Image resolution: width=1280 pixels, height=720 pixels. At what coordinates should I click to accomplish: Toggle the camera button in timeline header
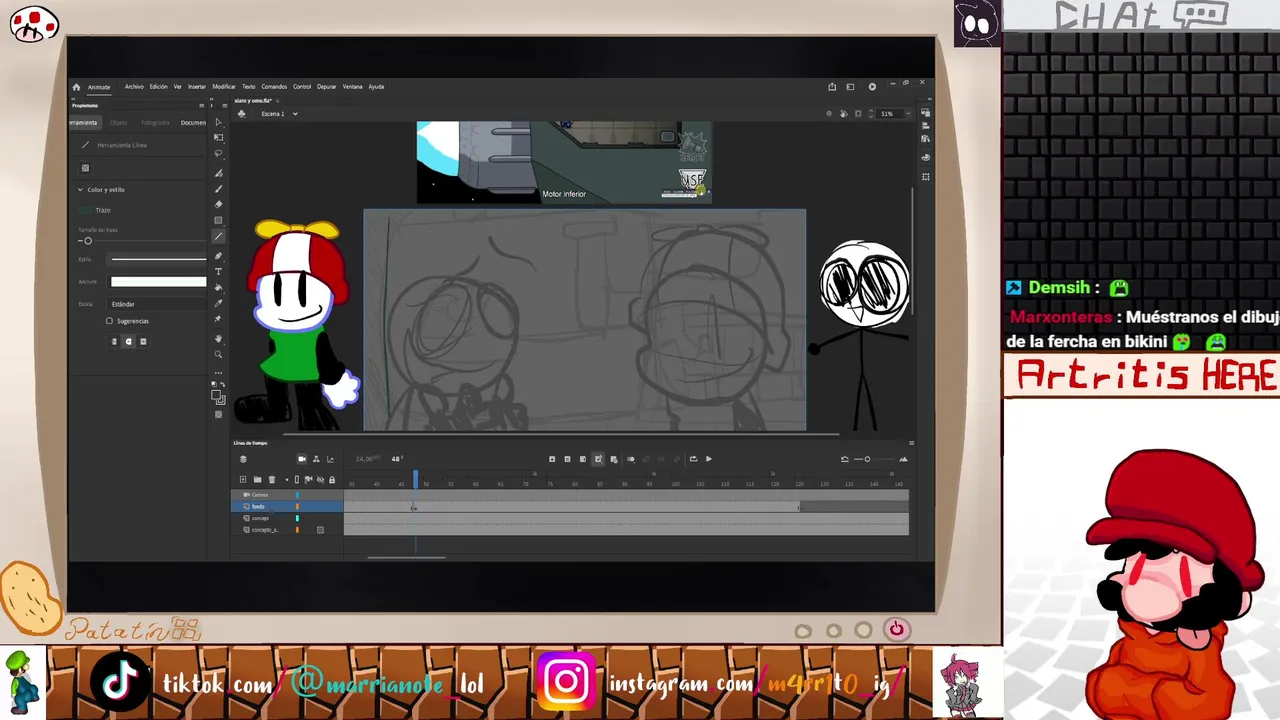coord(302,459)
